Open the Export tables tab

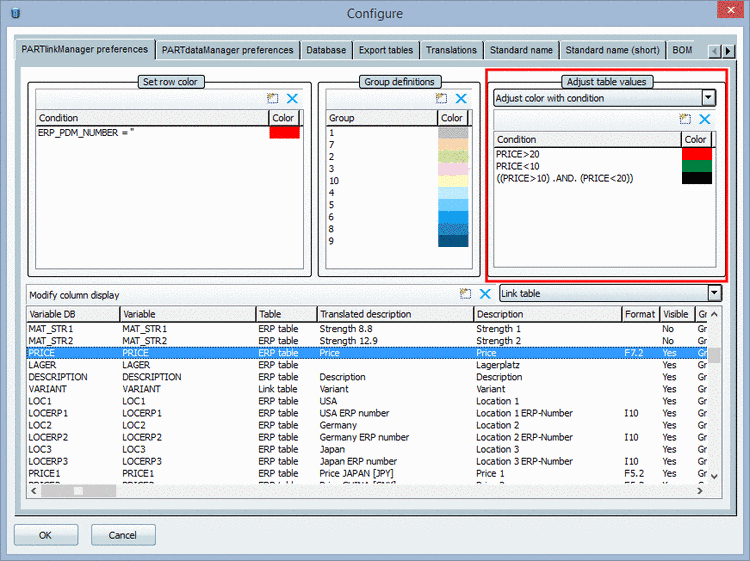pos(385,50)
